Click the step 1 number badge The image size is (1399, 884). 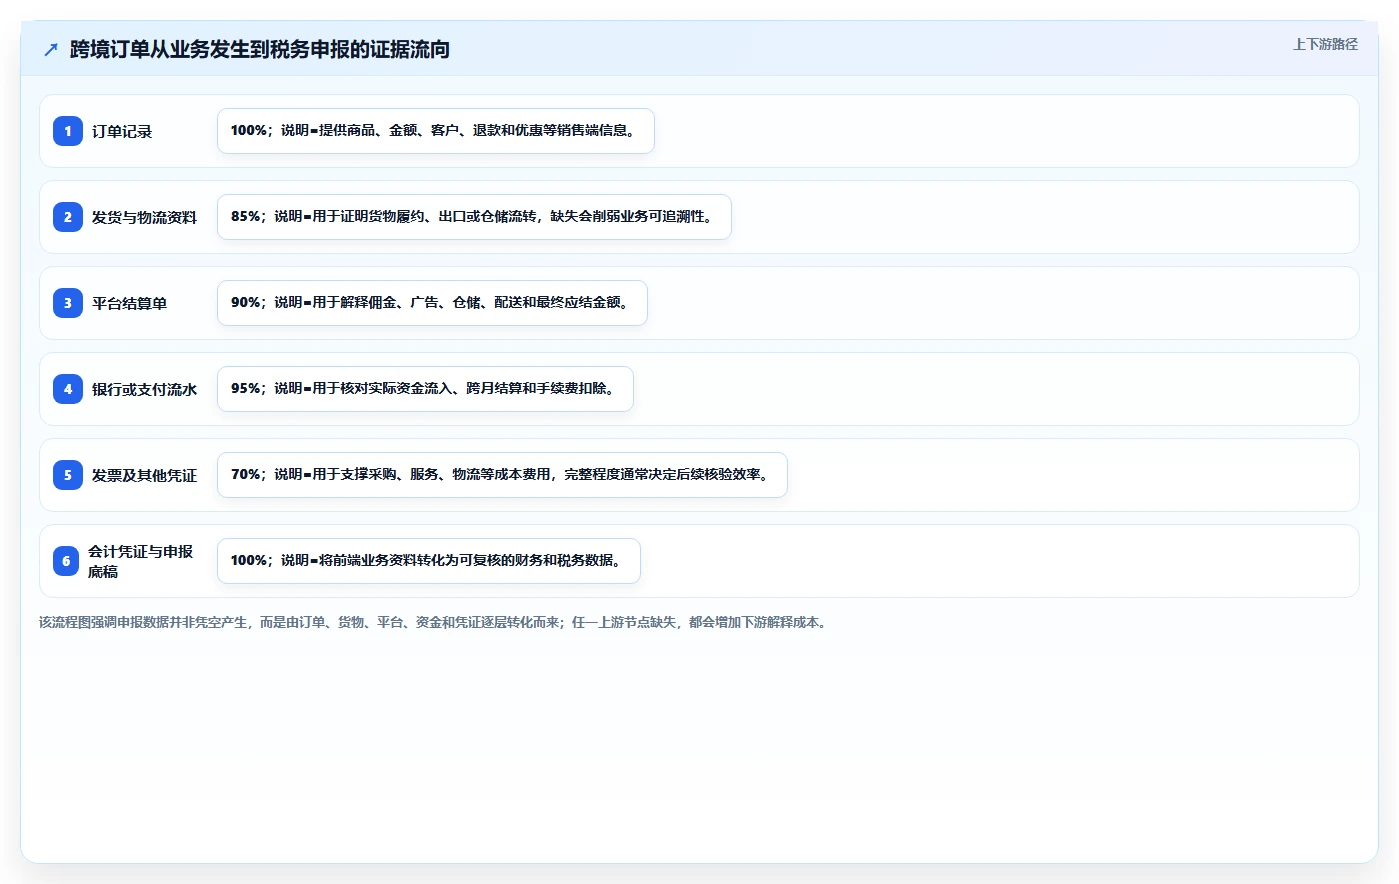click(x=68, y=131)
